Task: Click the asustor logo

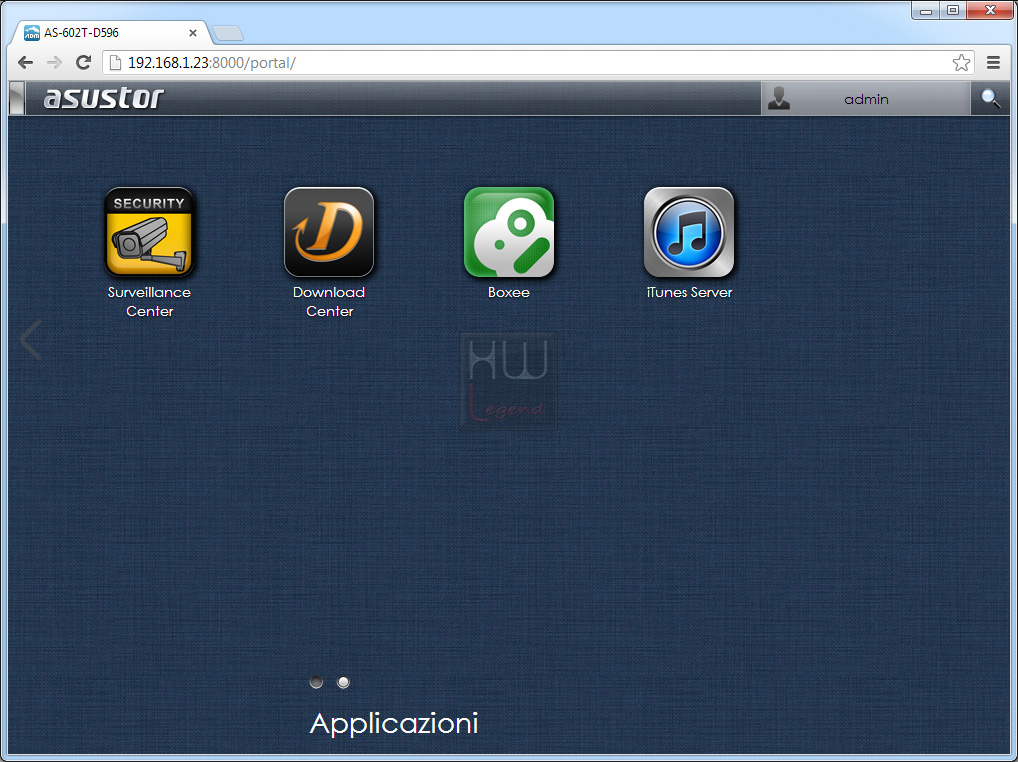Action: [x=104, y=98]
